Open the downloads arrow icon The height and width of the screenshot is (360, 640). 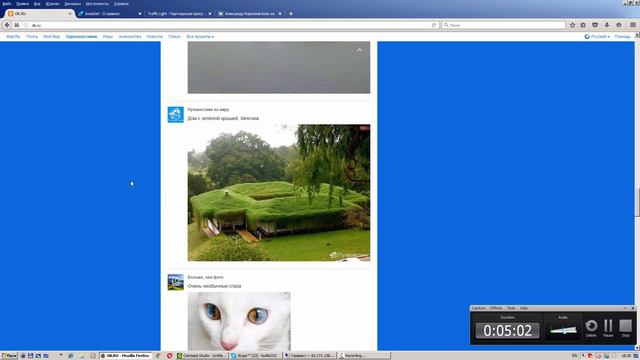pos(607,25)
